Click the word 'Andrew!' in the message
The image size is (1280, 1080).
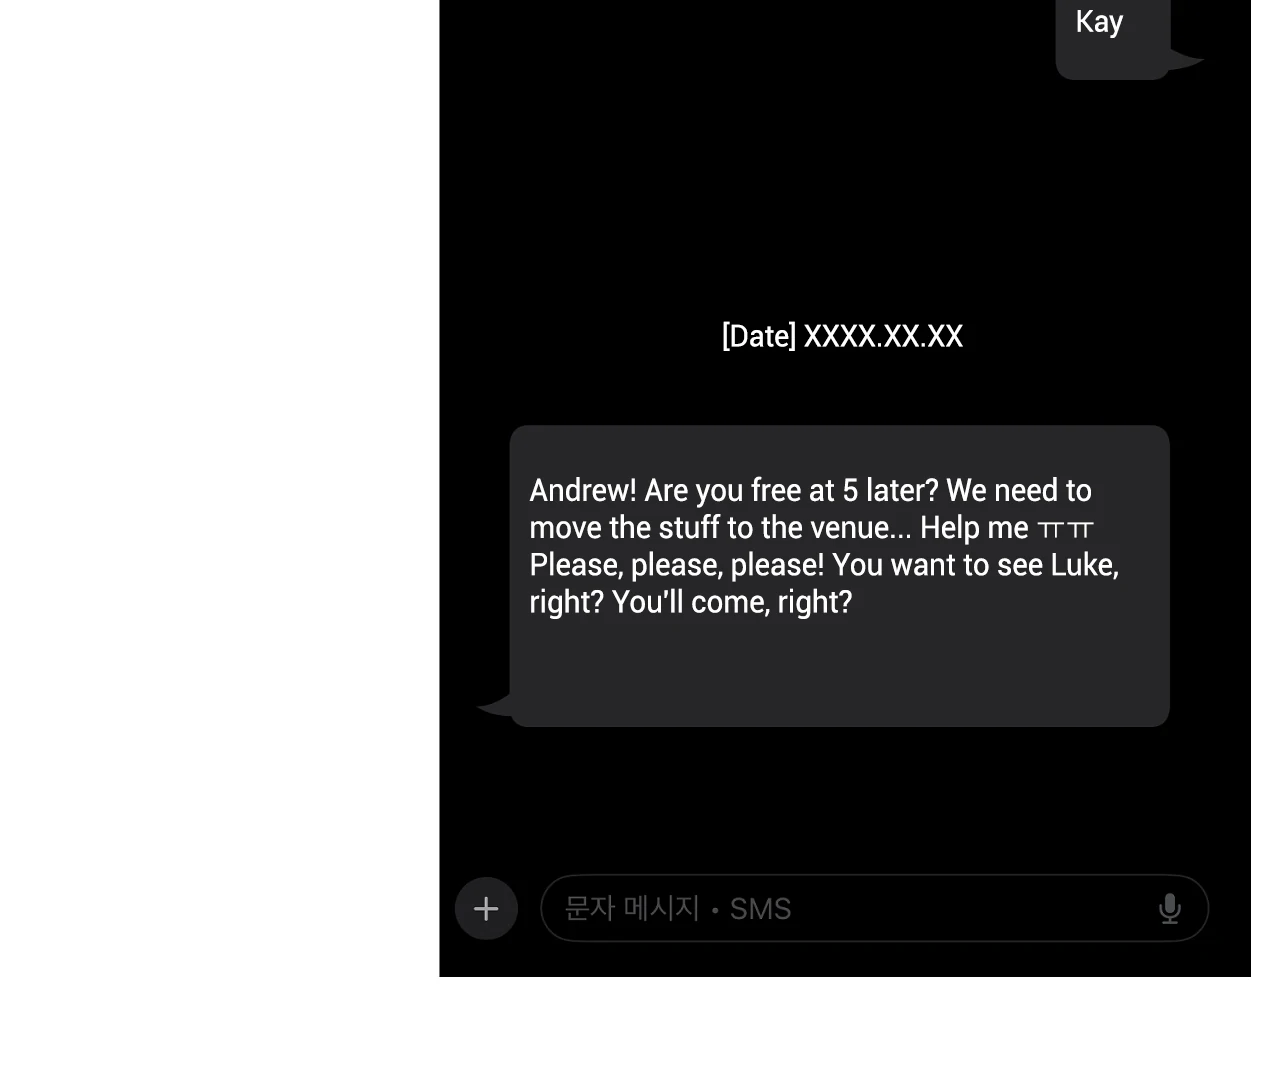583,490
